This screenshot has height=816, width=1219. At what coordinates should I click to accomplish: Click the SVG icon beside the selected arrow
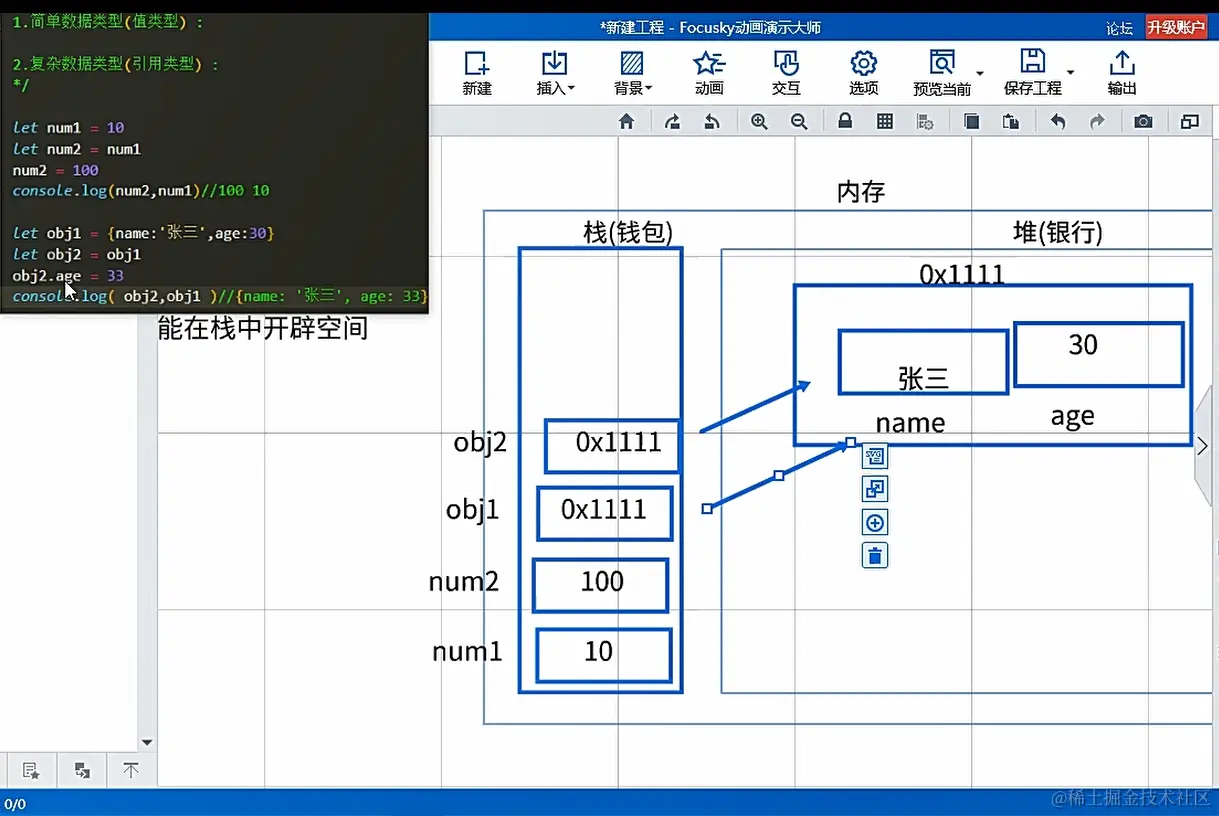[x=875, y=457]
